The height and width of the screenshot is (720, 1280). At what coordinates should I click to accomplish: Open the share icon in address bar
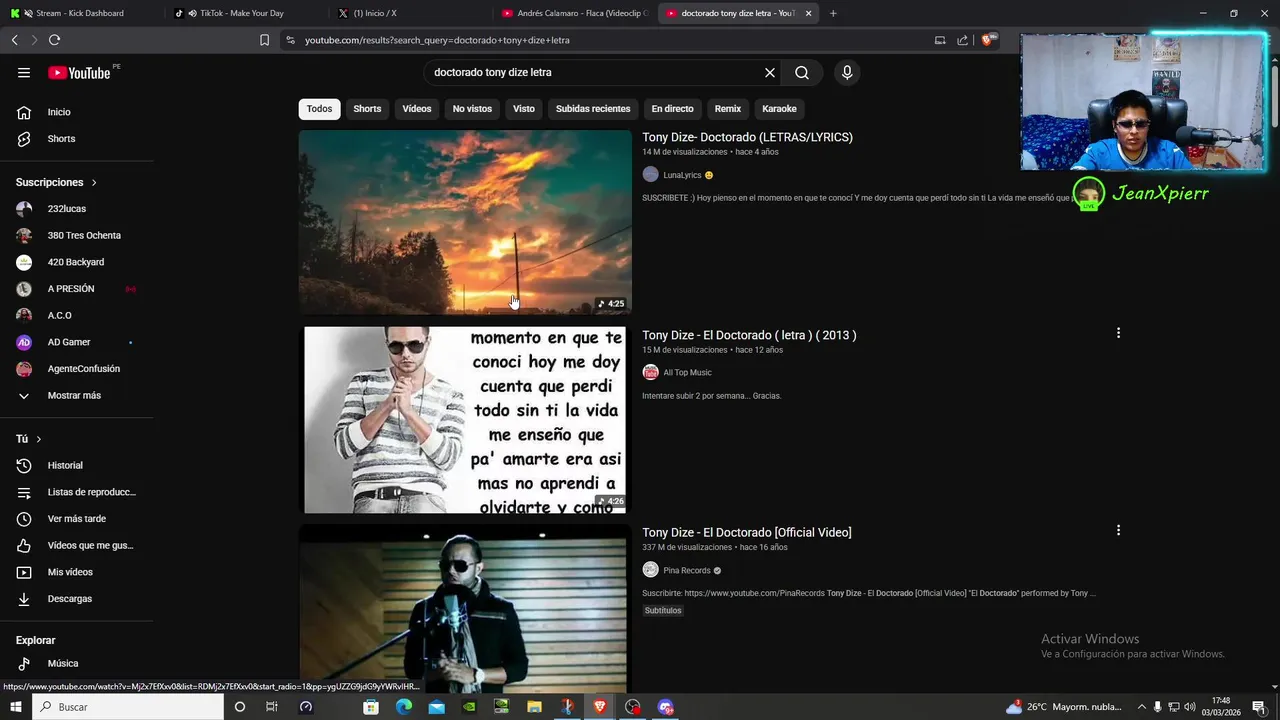962,40
